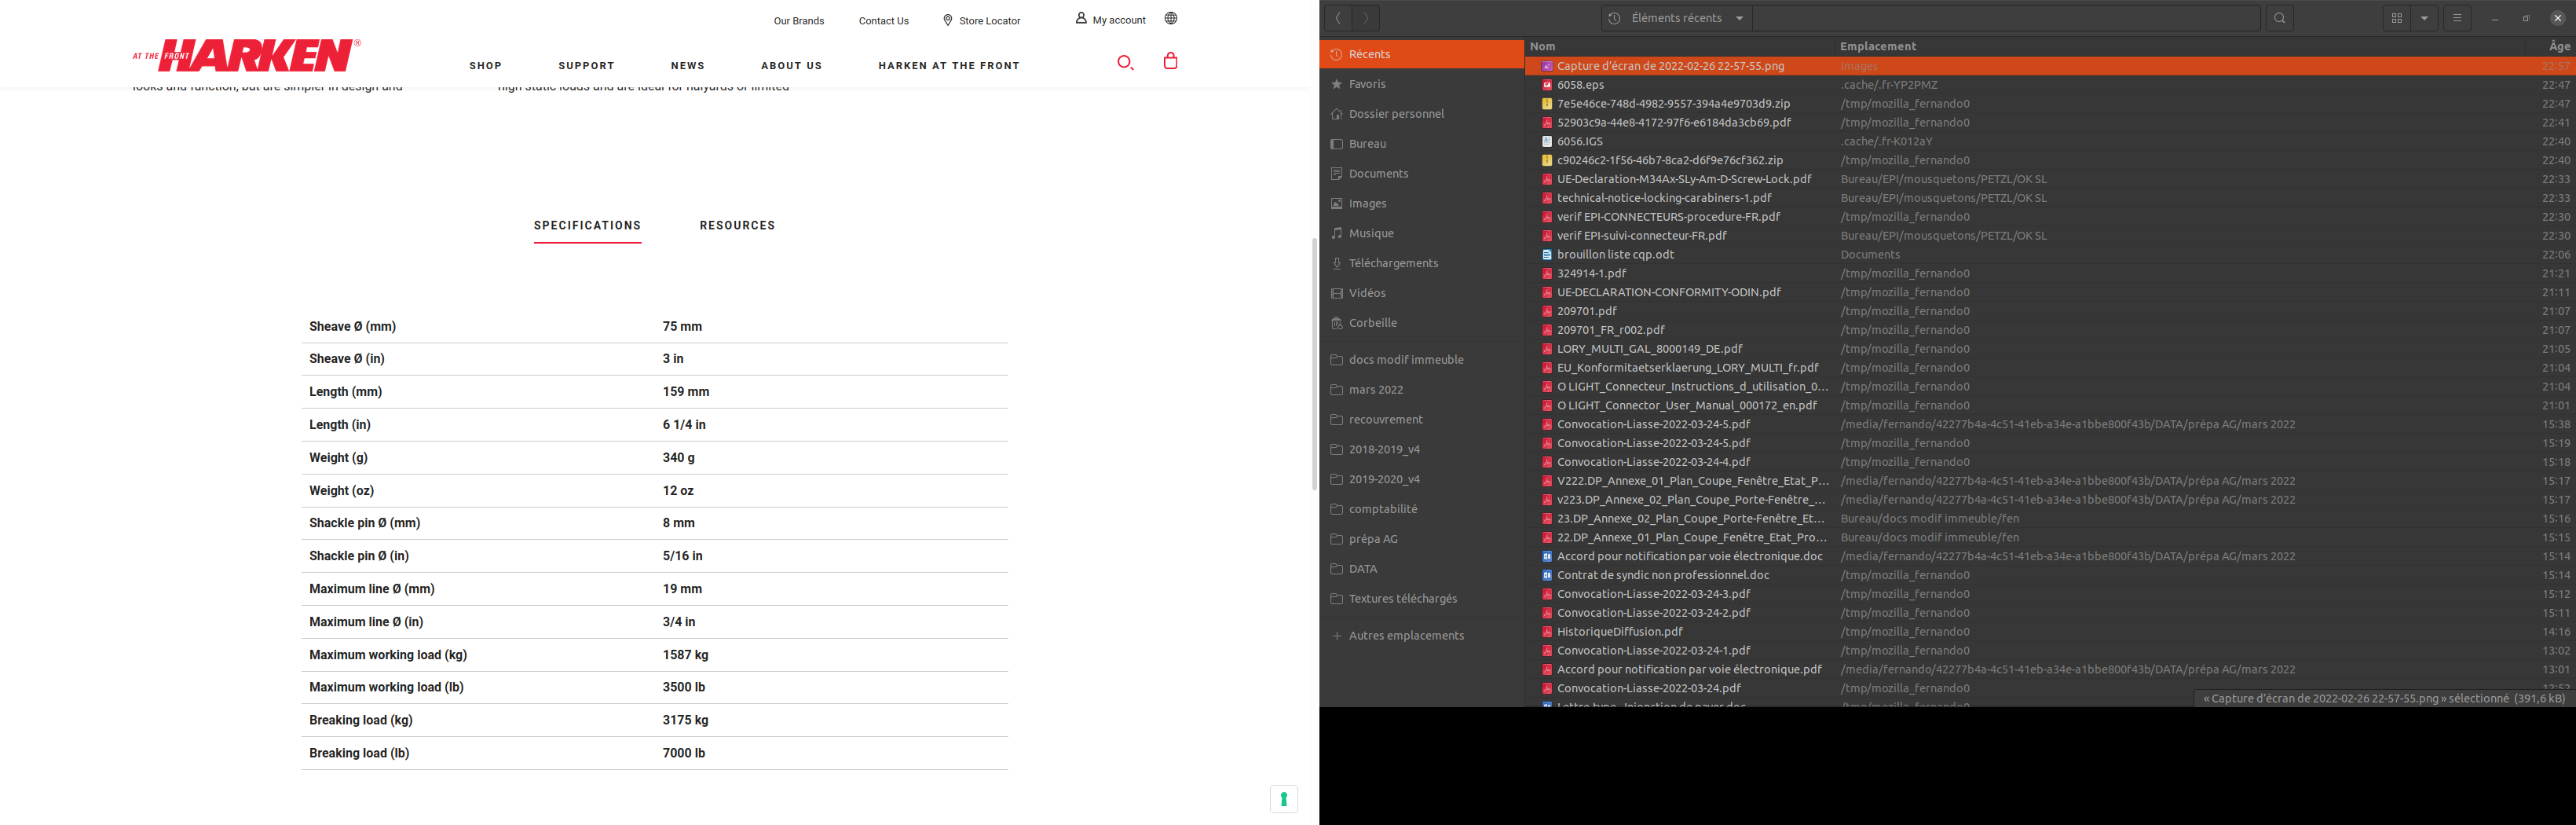The height and width of the screenshot is (825, 2576).
Task: Click the green accessibility widget button
Action: point(1283,799)
